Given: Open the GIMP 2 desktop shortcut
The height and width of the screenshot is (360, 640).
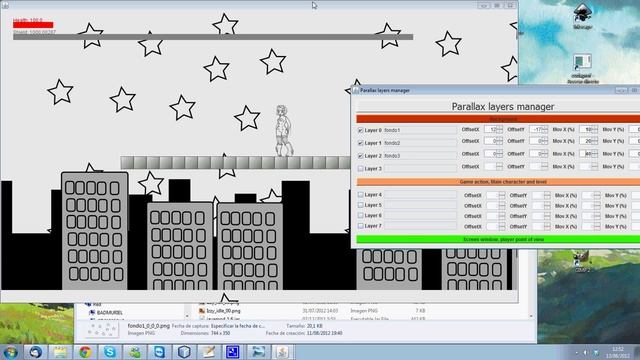Looking at the screenshot, I should click(582, 261).
